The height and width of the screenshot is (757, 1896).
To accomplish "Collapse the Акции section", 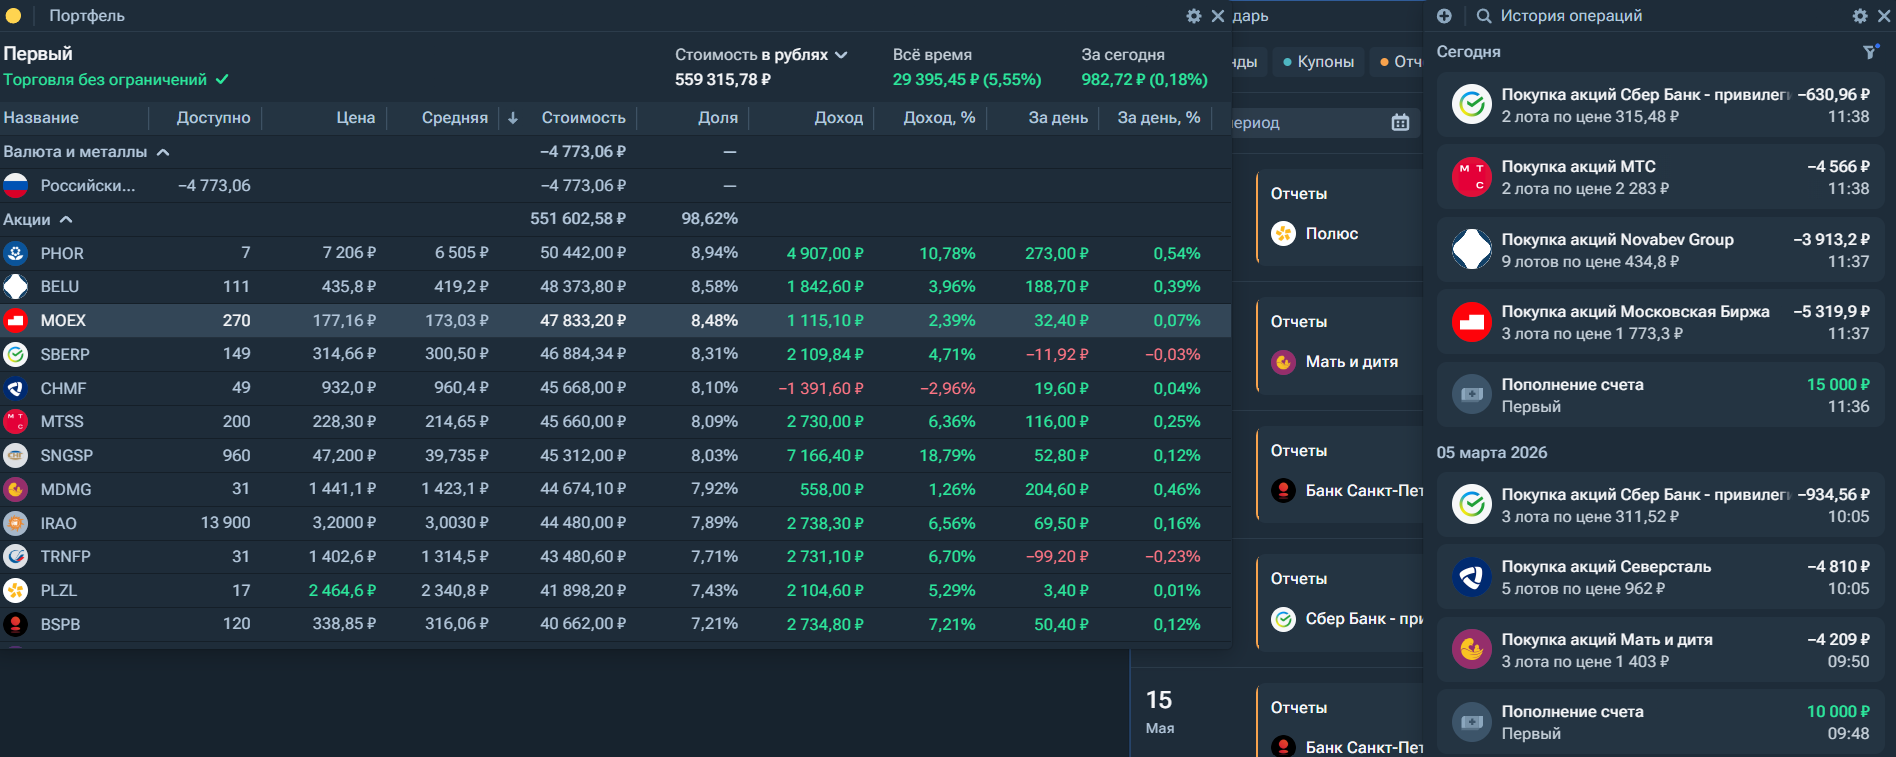I will [x=66, y=220].
